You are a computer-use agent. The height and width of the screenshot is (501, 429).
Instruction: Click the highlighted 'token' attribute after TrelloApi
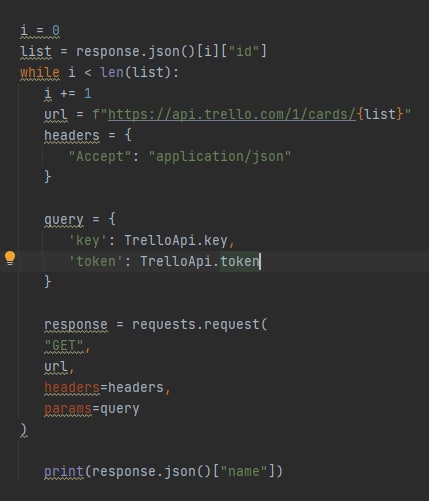[239, 261]
